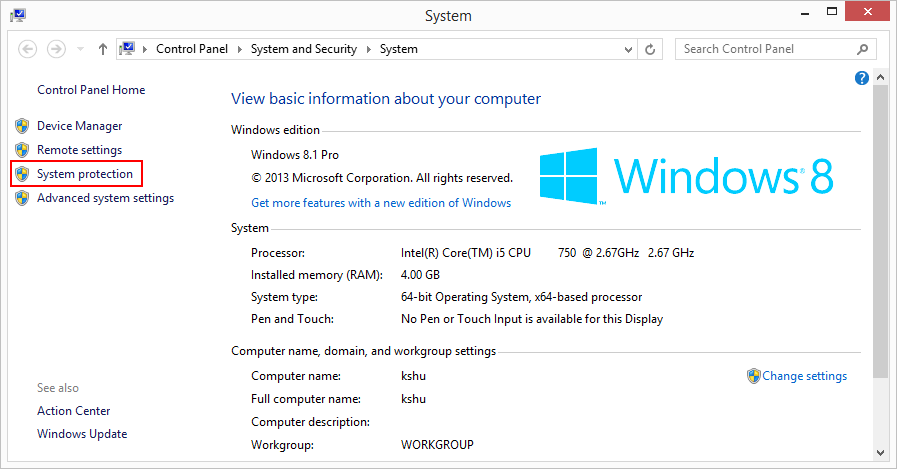Image resolution: width=897 pixels, height=469 pixels.
Task: Click the search magnifier icon
Action: coord(862,49)
